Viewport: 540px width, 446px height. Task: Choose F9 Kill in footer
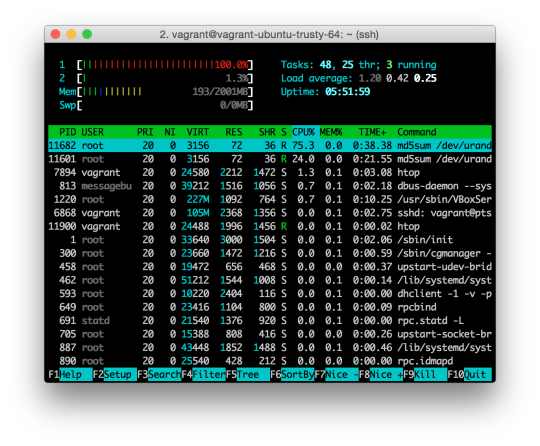(425, 374)
